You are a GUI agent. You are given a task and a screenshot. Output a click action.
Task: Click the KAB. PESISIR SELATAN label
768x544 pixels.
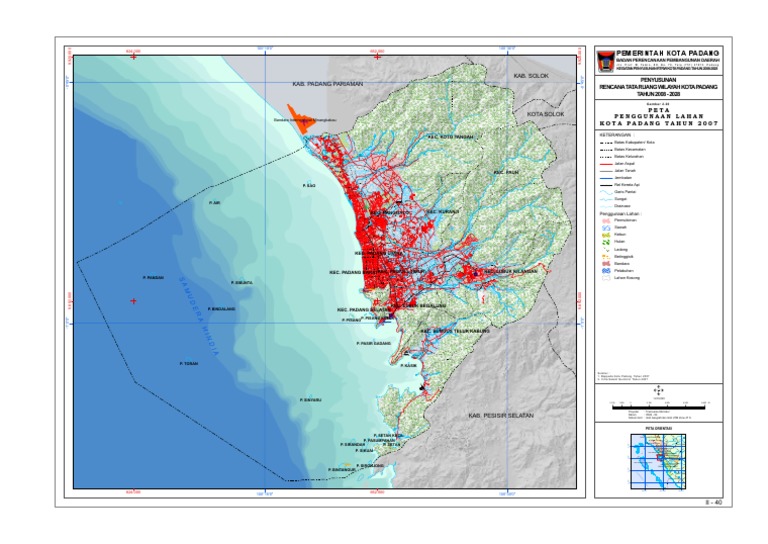pyautogui.click(x=501, y=416)
